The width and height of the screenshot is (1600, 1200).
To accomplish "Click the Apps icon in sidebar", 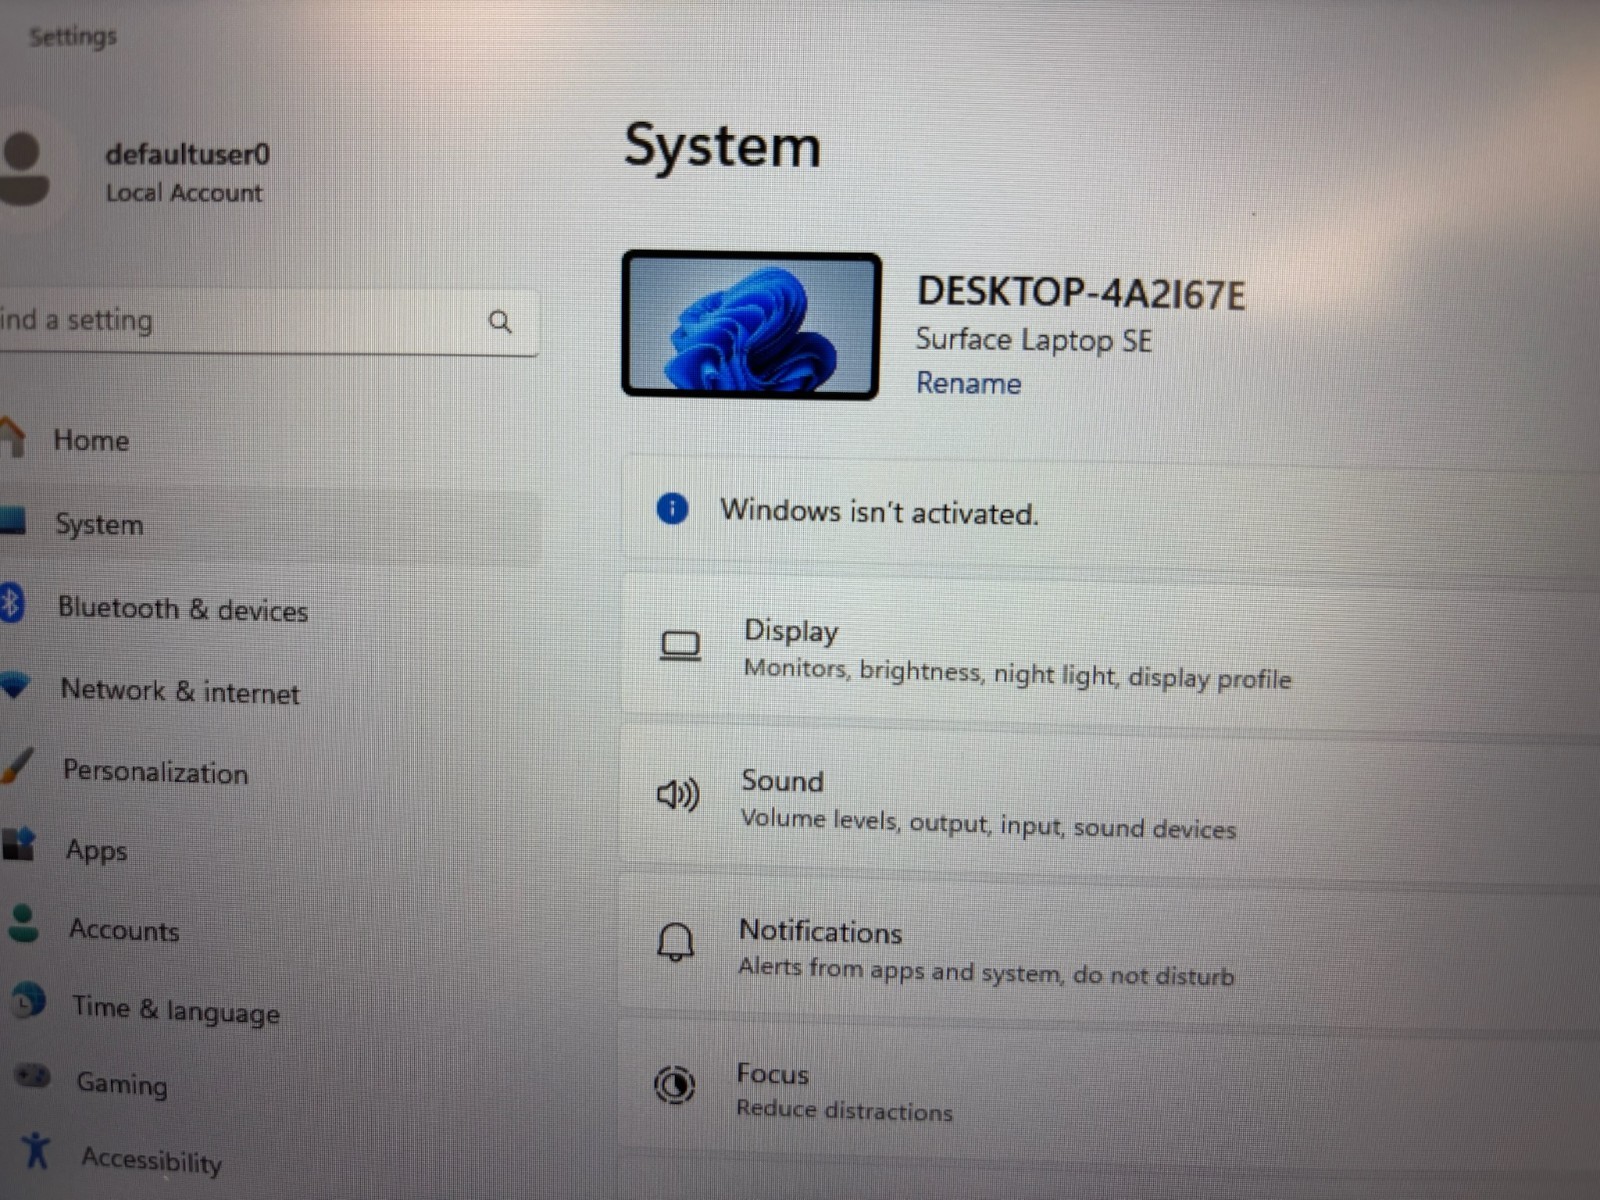I will (x=19, y=845).
